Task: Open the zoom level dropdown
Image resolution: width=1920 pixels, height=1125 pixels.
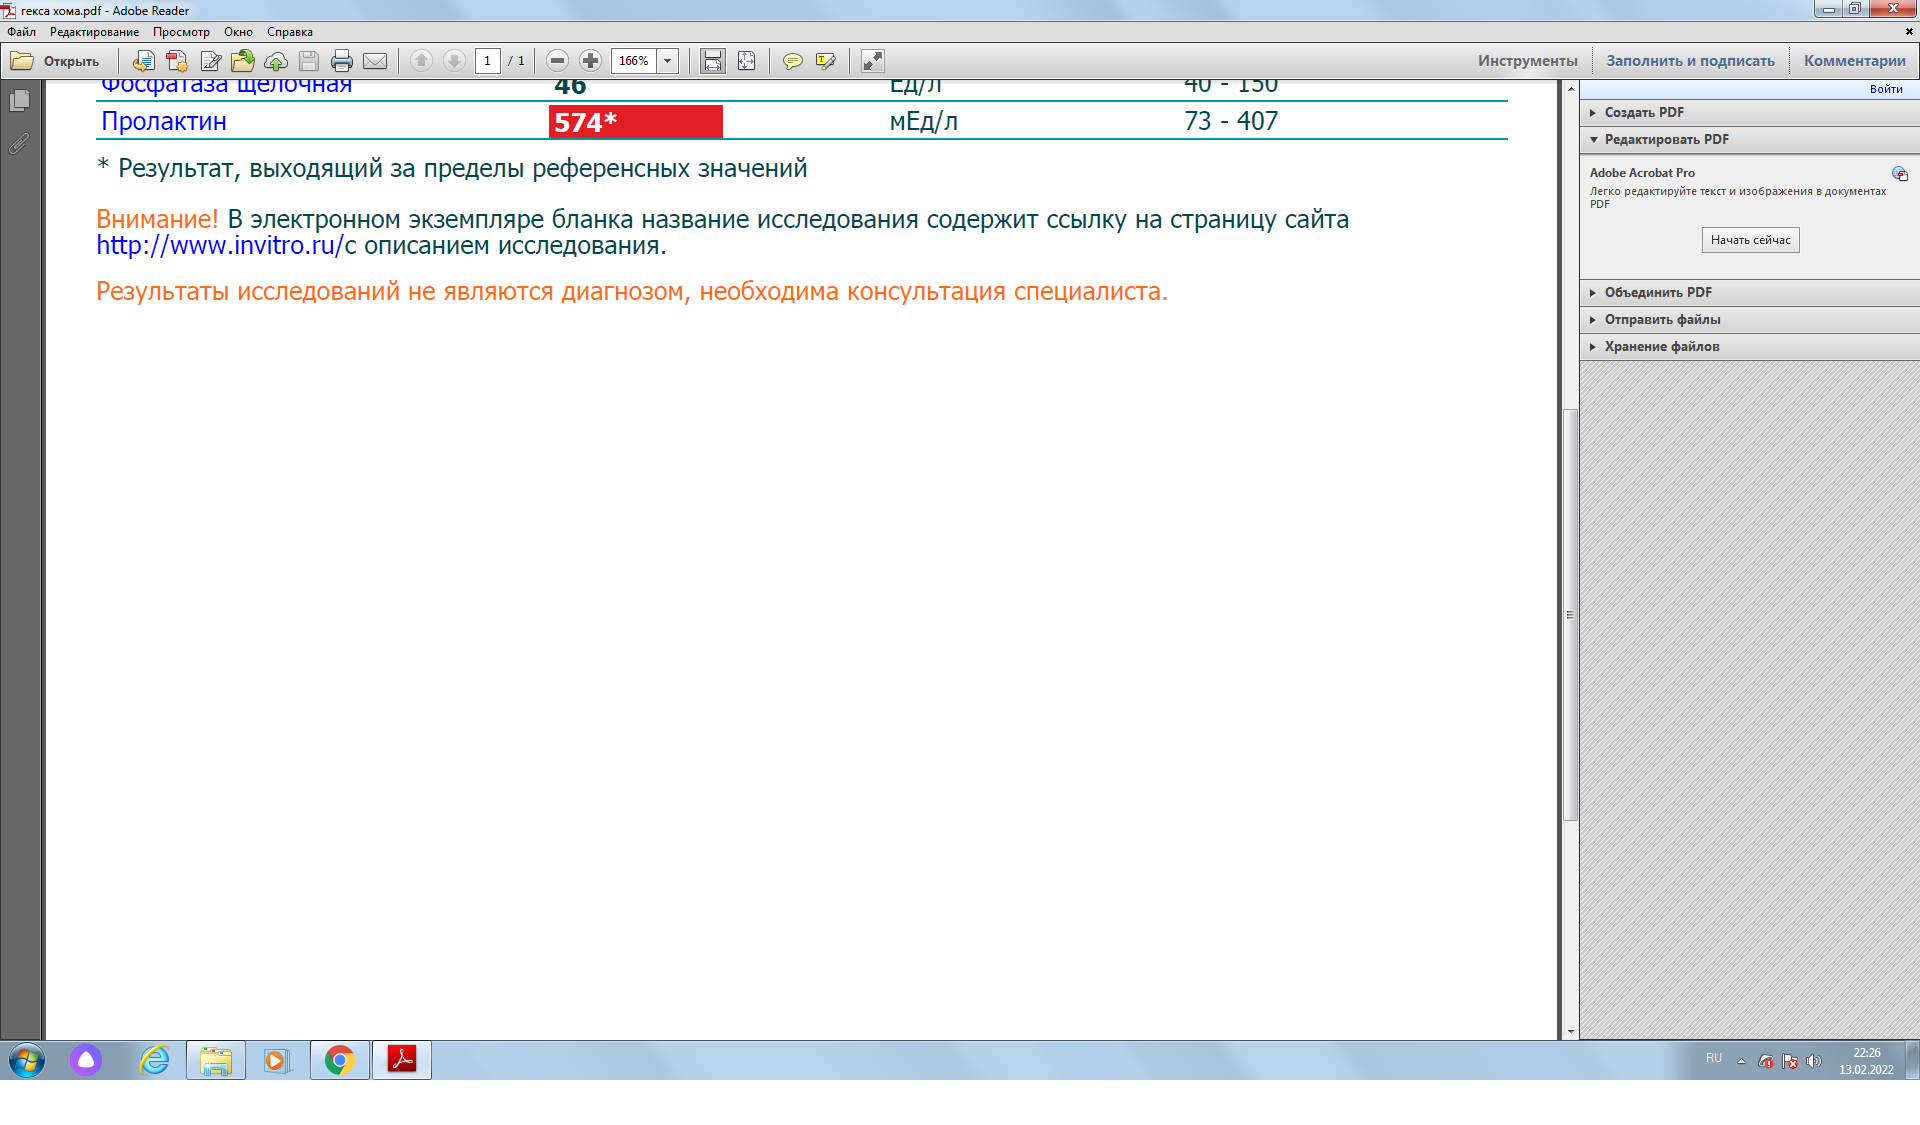Action: (x=667, y=61)
